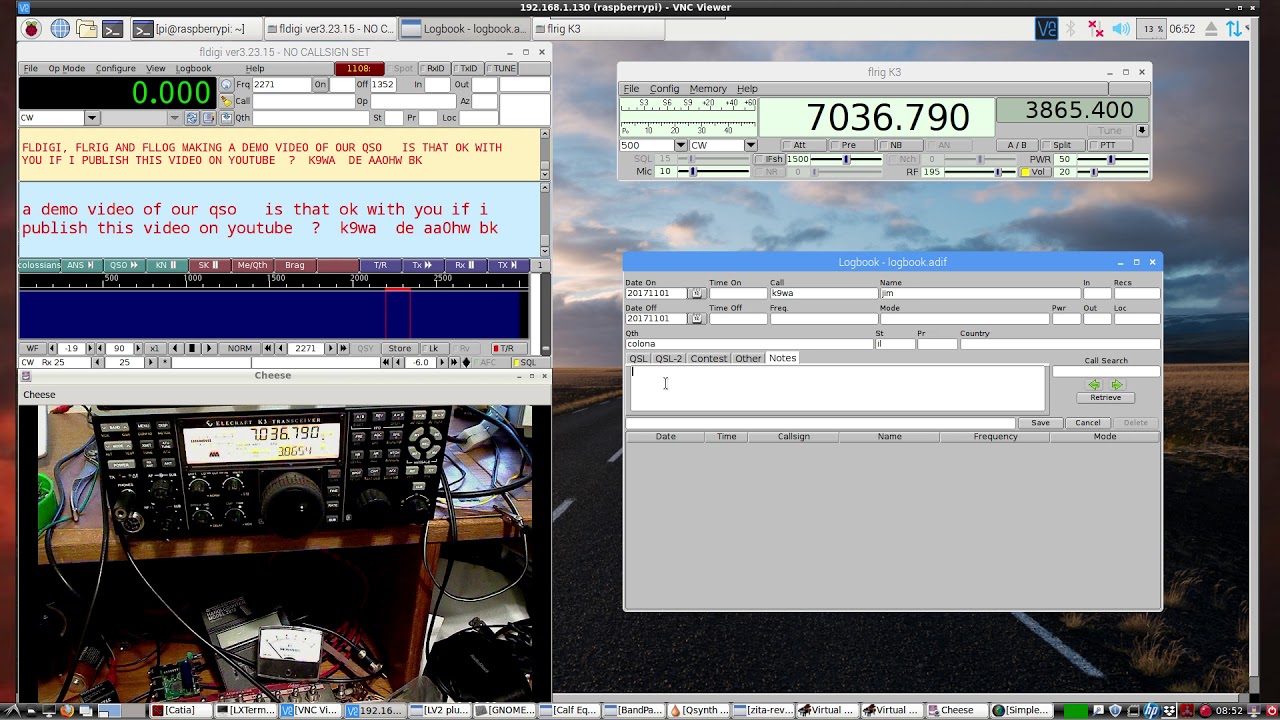This screenshot has width=1280, height=720.
Task: Run the QSO macro button
Action: pos(124,265)
